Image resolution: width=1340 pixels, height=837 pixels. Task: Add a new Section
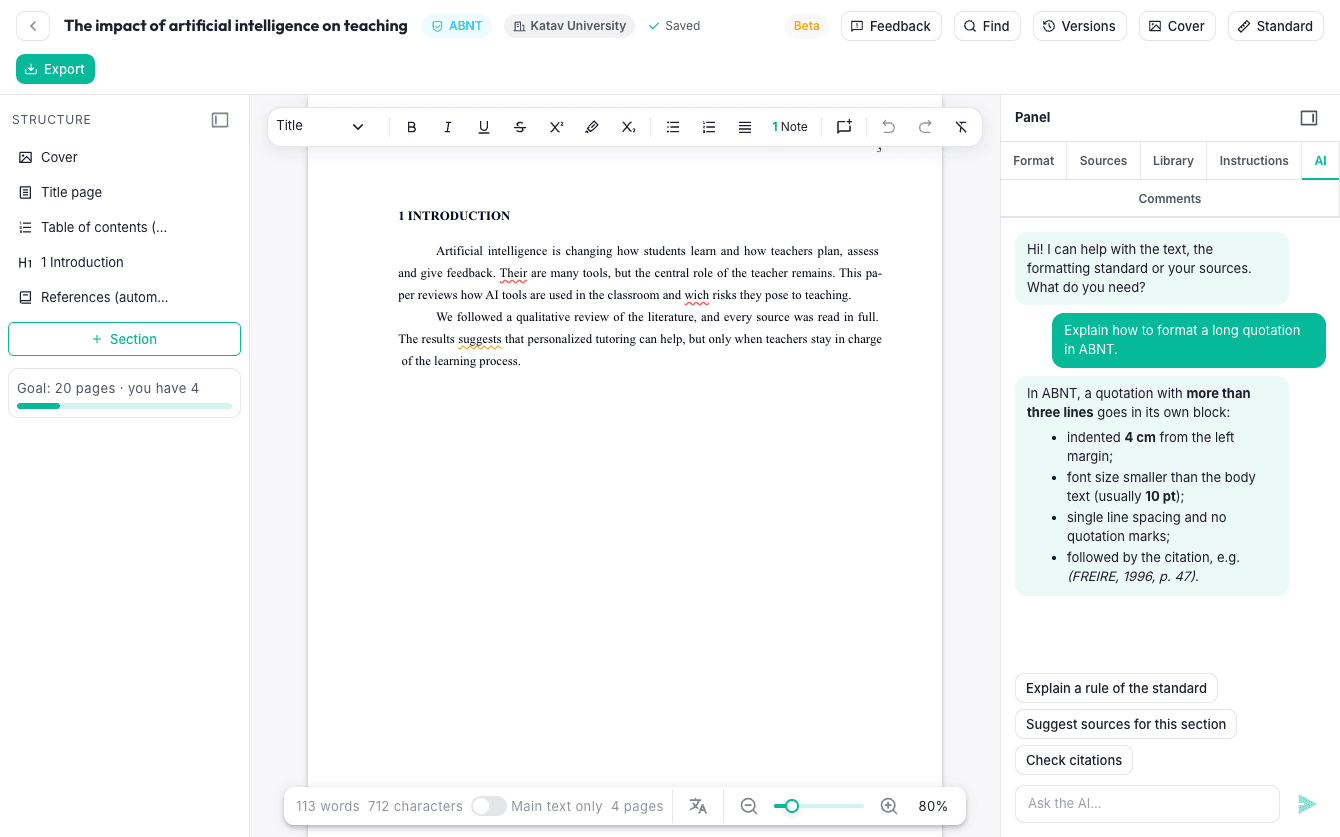pos(124,339)
